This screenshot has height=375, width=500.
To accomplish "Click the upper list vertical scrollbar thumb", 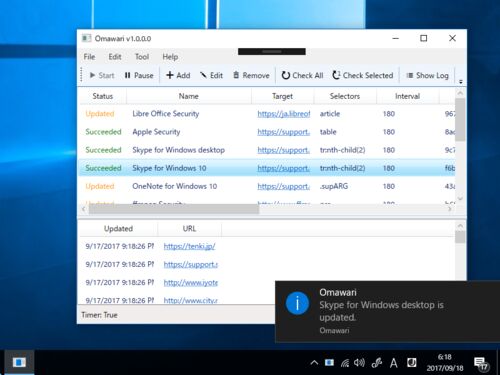I will pyautogui.click(x=460, y=119).
